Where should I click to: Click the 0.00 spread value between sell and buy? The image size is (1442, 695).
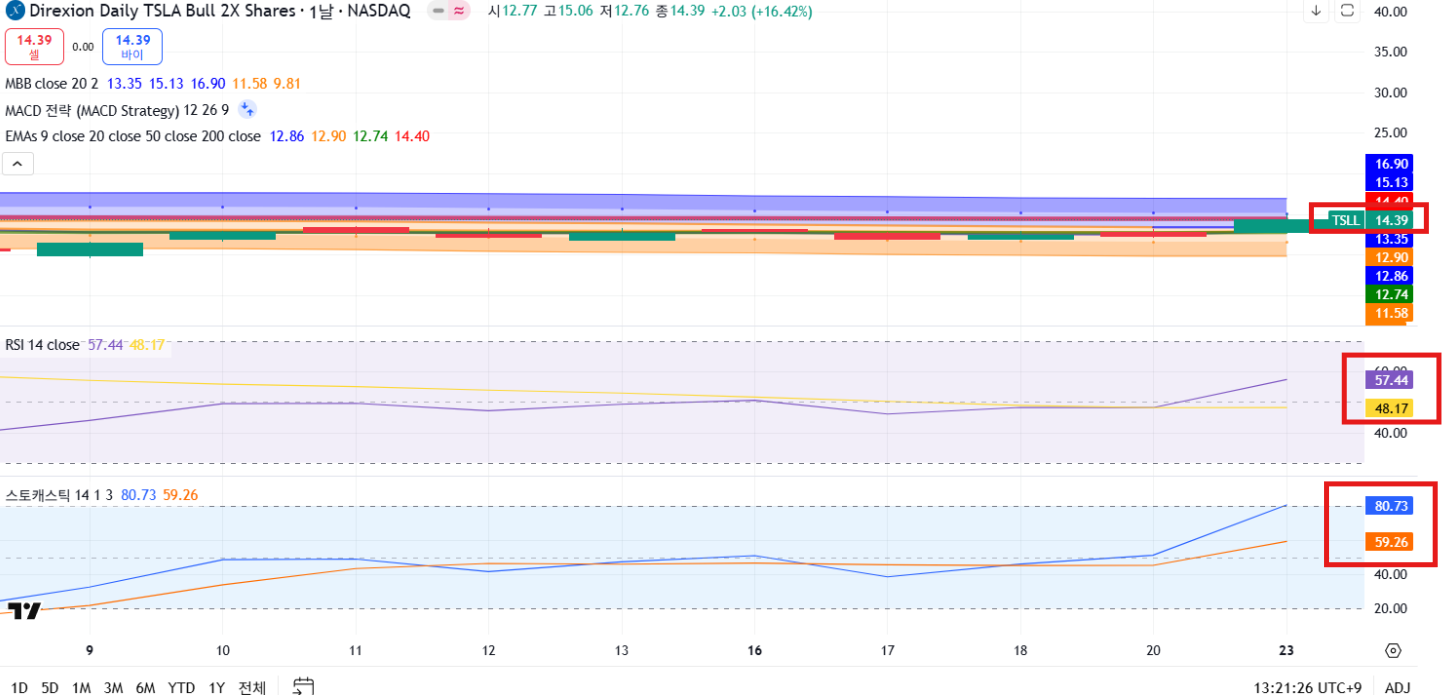[83, 47]
